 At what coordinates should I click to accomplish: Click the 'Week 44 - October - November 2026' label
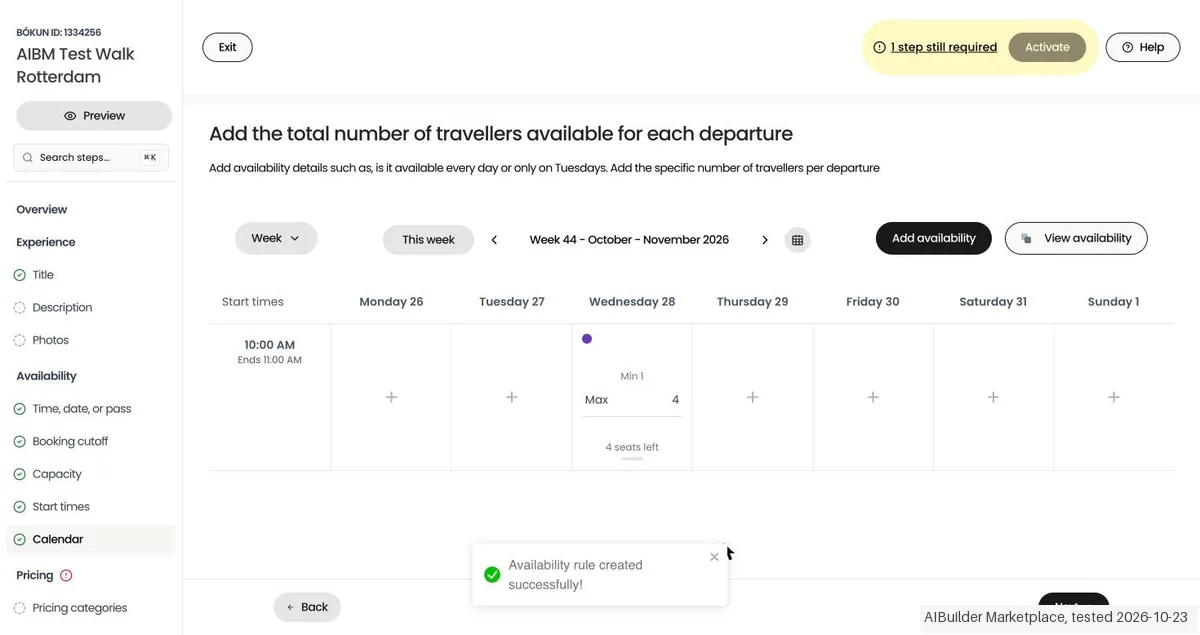click(629, 240)
